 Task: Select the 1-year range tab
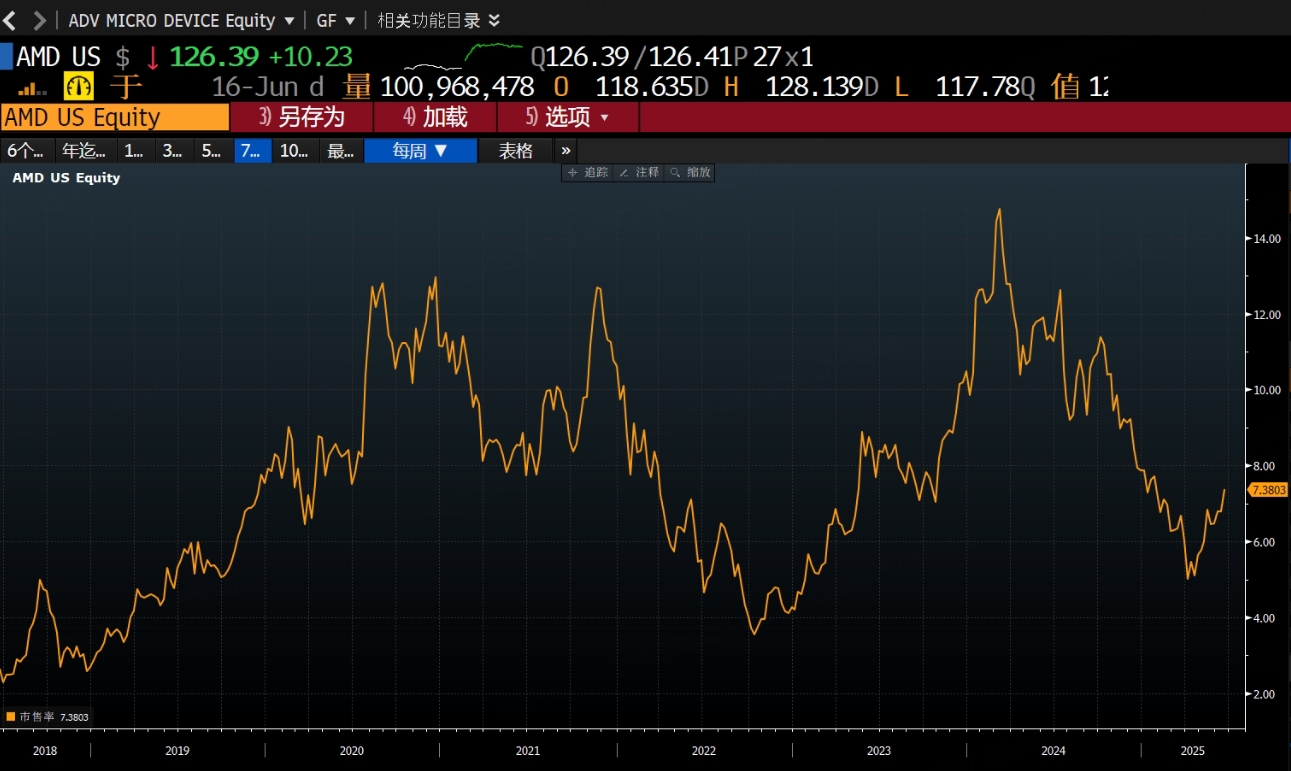click(134, 151)
